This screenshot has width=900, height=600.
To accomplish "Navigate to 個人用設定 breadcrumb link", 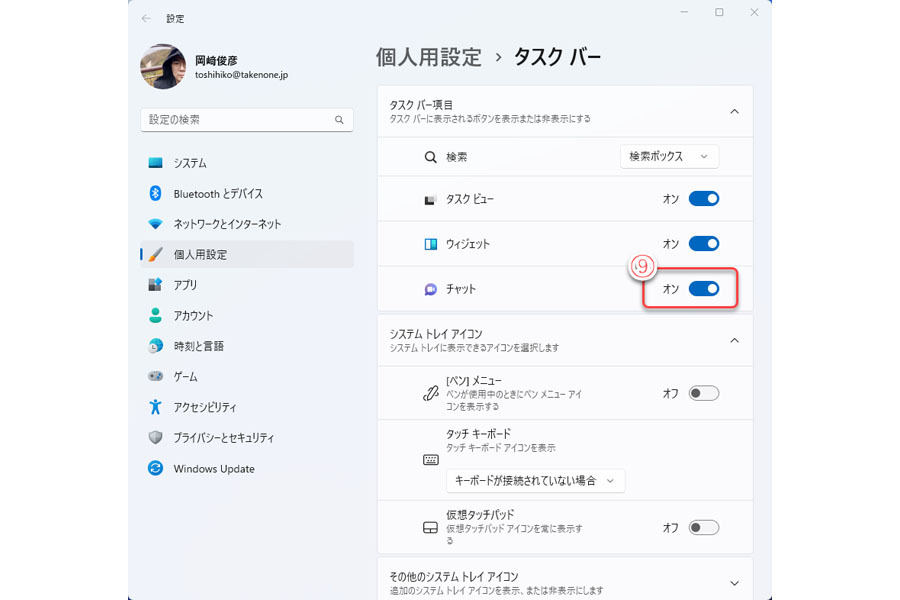I will pyautogui.click(x=429, y=57).
